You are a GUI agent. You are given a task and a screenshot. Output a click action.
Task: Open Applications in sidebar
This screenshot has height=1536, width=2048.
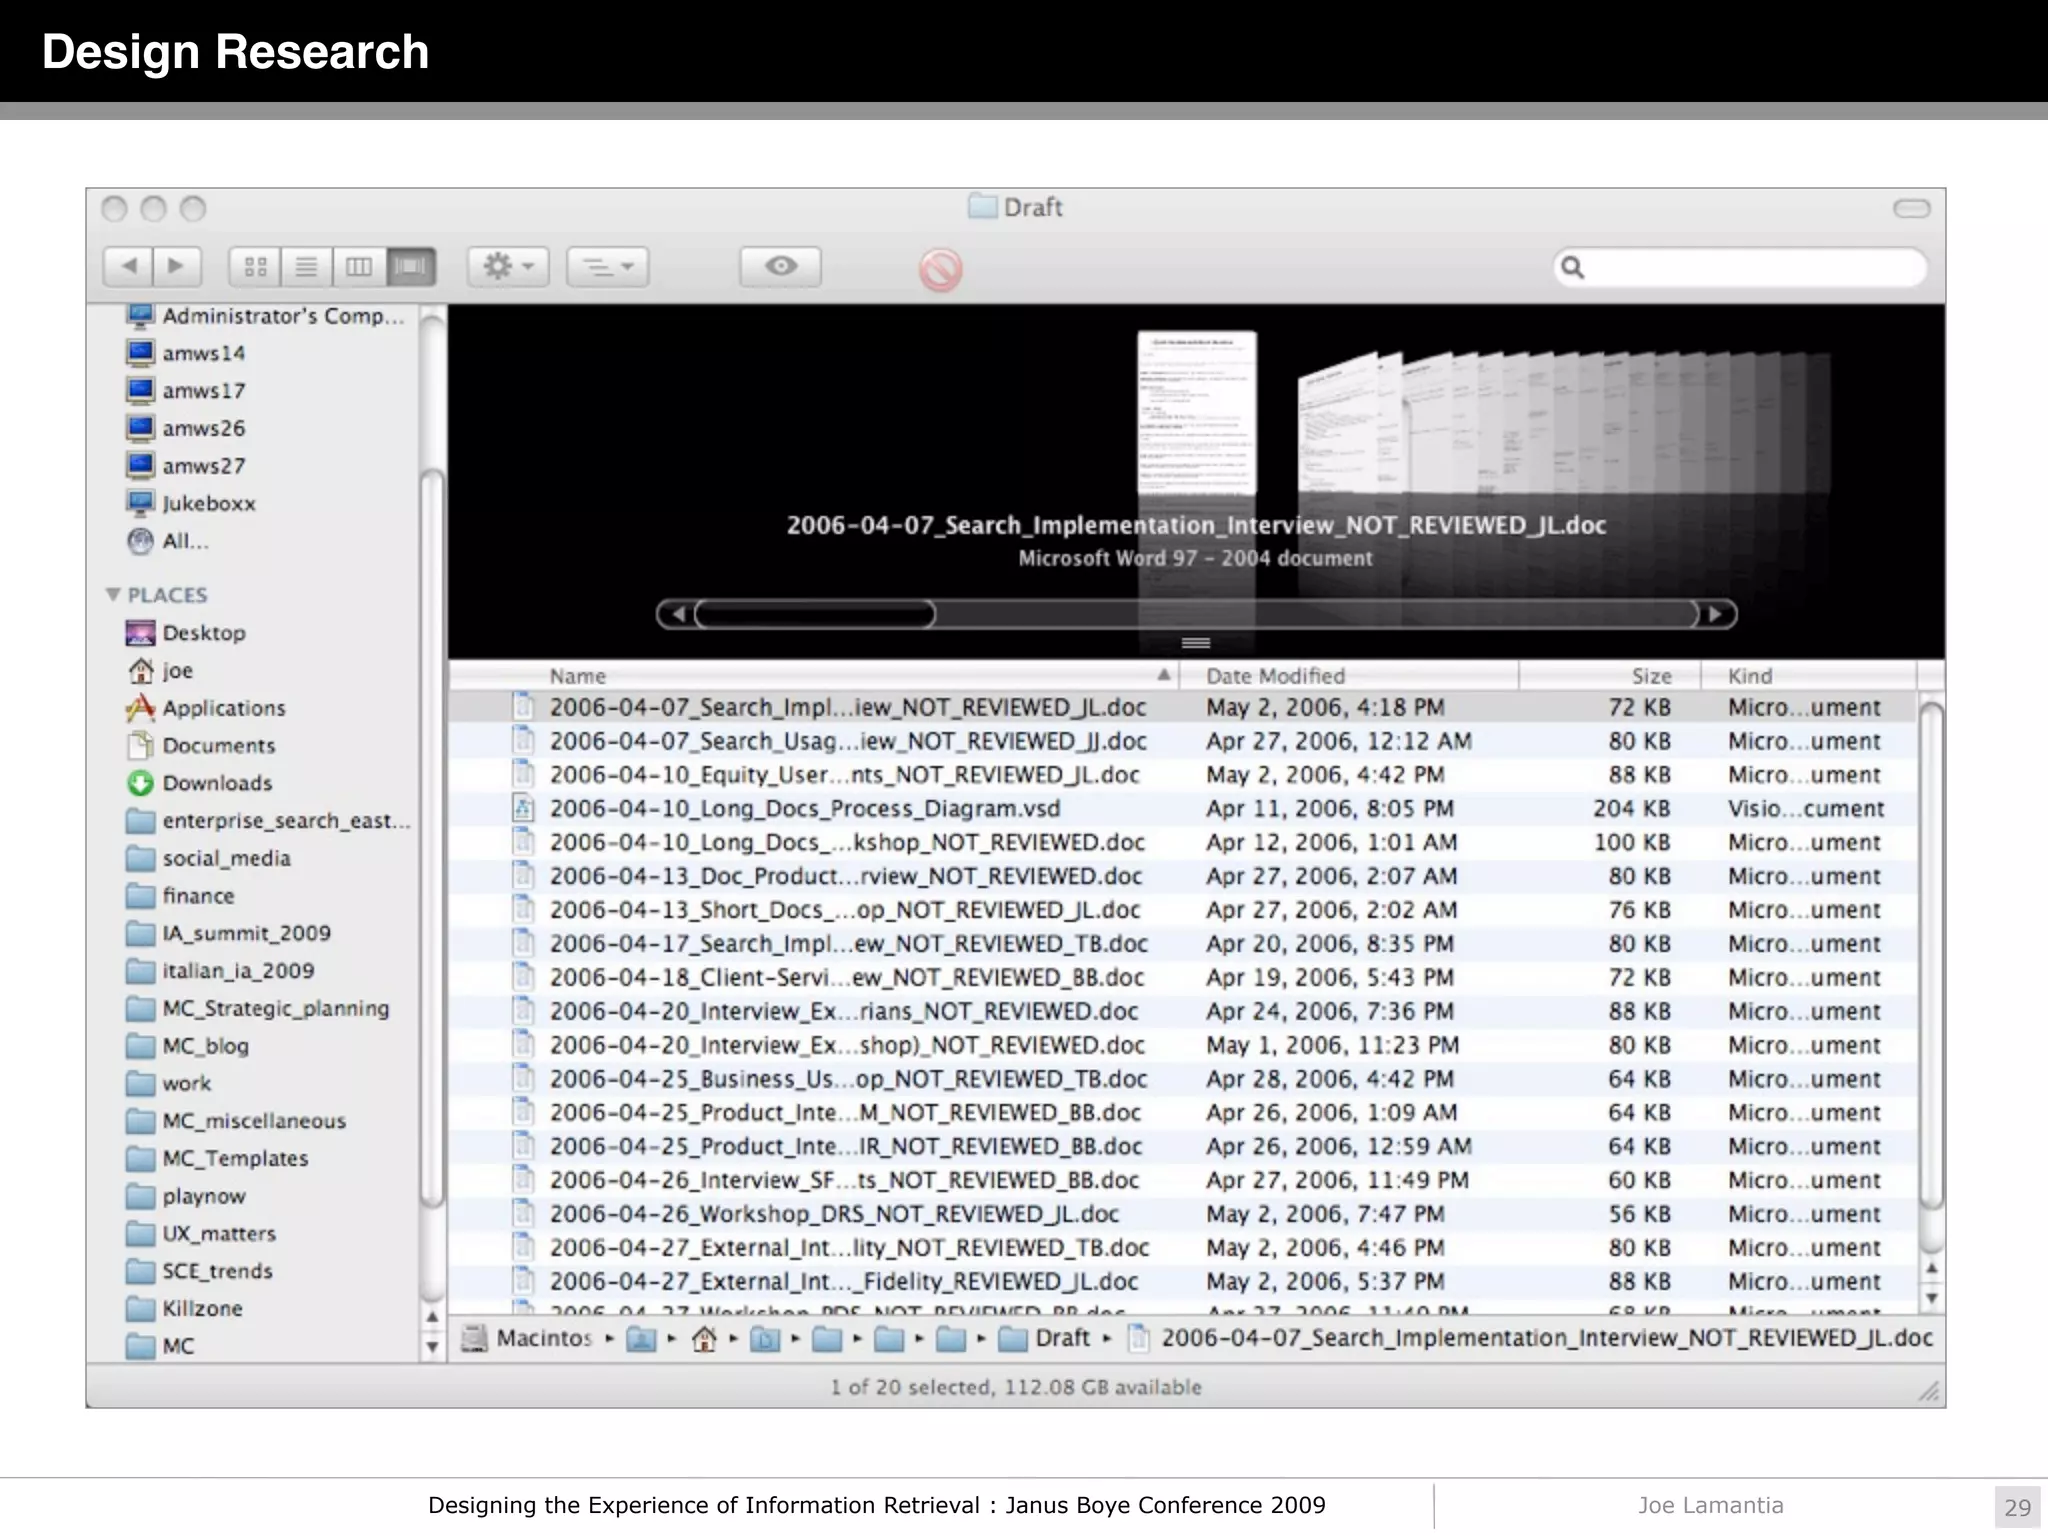click(x=206, y=708)
